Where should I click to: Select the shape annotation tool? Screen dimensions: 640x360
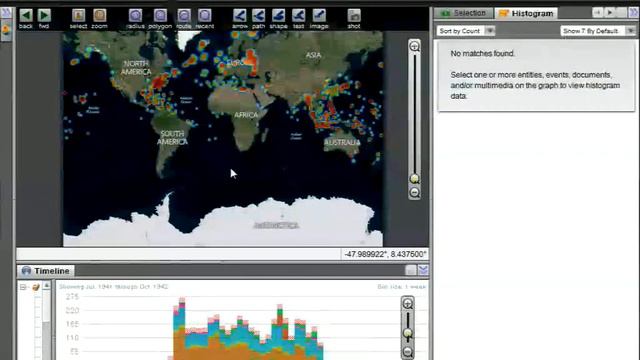tap(278, 19)
